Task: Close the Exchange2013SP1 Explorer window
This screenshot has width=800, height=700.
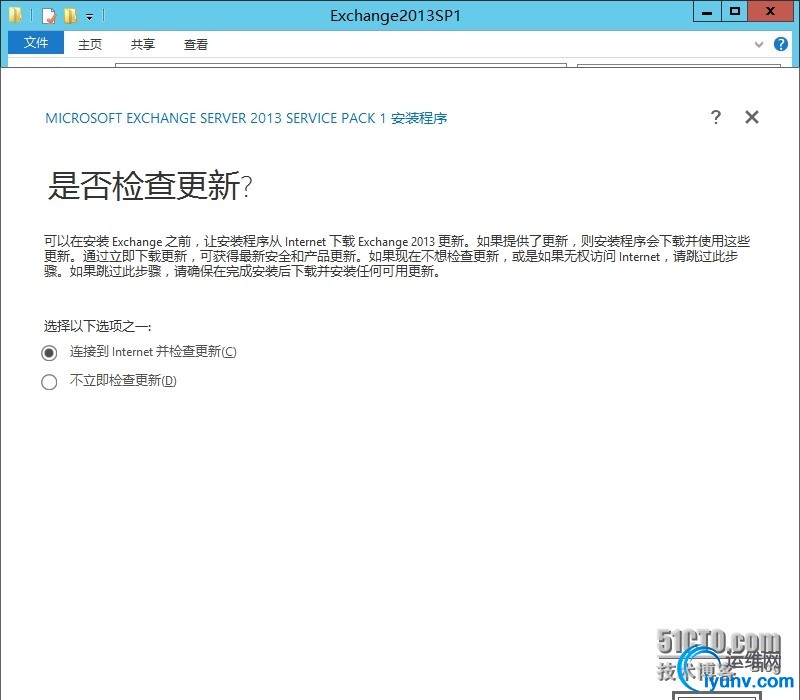Action: tap(770, 11)
